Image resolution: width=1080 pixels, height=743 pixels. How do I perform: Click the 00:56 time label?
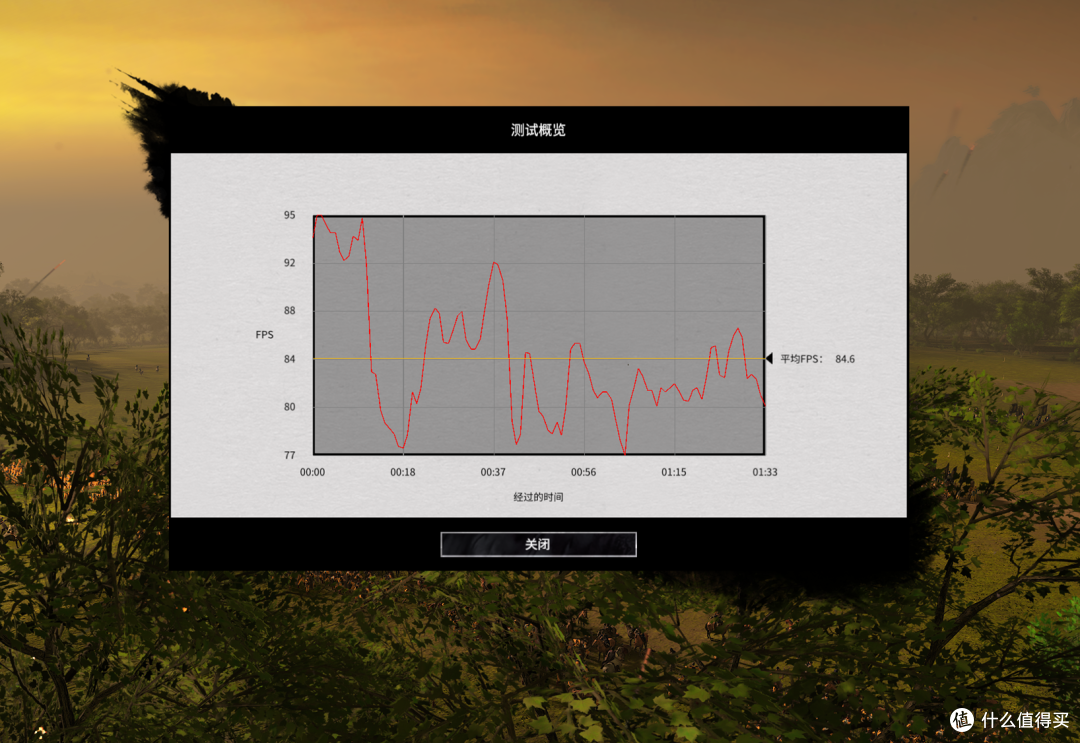pyautogui.click(x=583, y=472)
